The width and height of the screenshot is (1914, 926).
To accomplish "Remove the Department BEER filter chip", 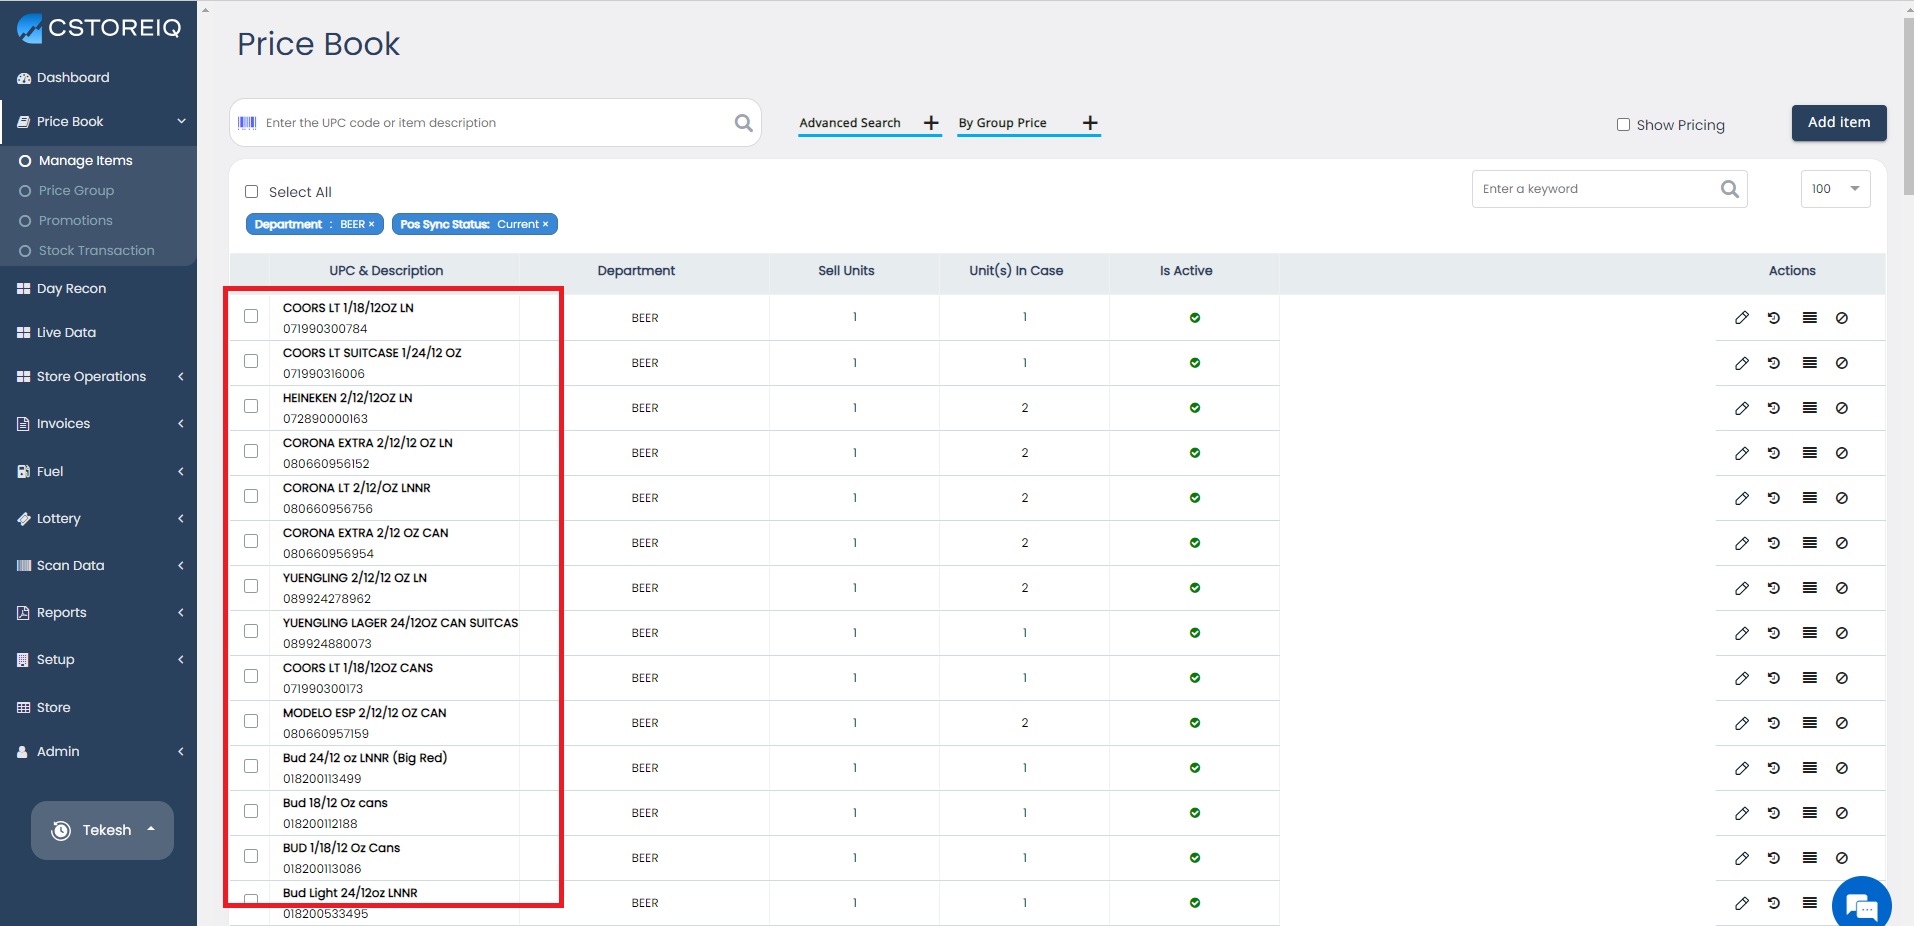I will (x=371, y=224).
